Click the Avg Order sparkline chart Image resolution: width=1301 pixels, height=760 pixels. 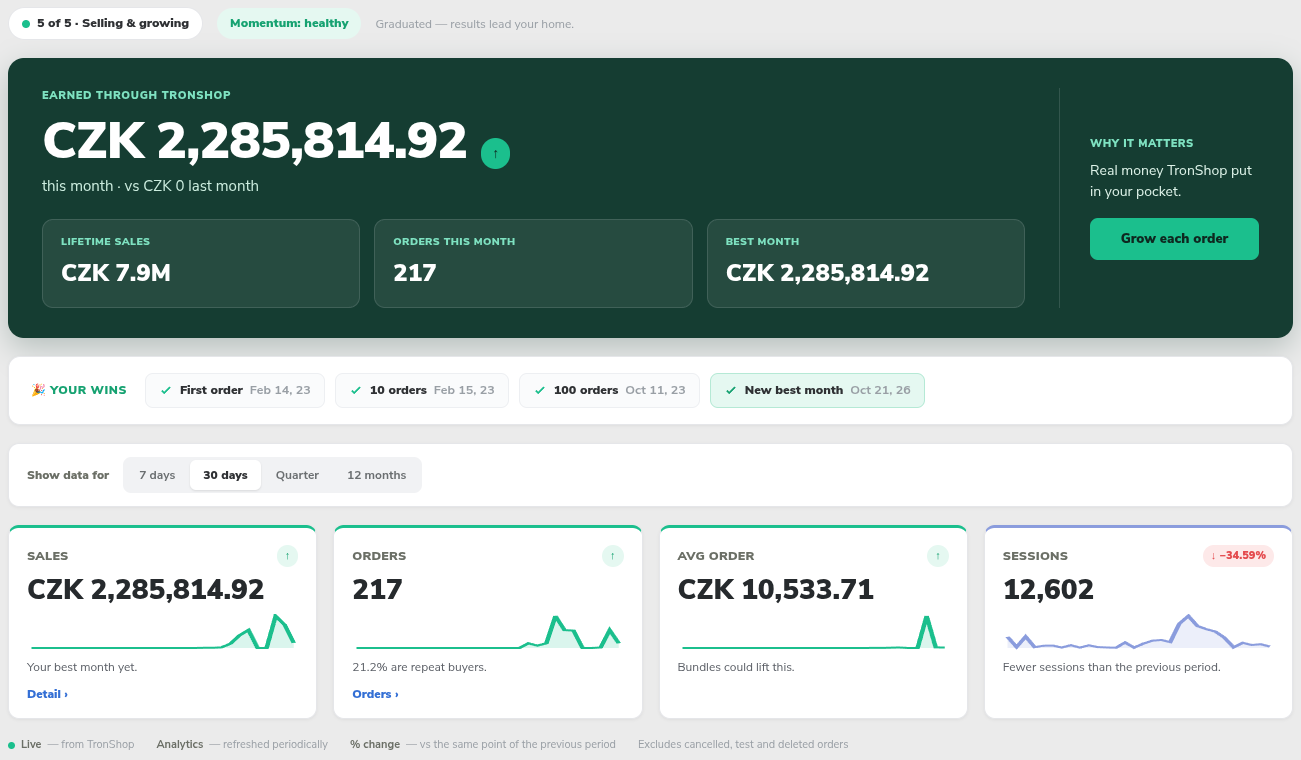click(813, 631)
